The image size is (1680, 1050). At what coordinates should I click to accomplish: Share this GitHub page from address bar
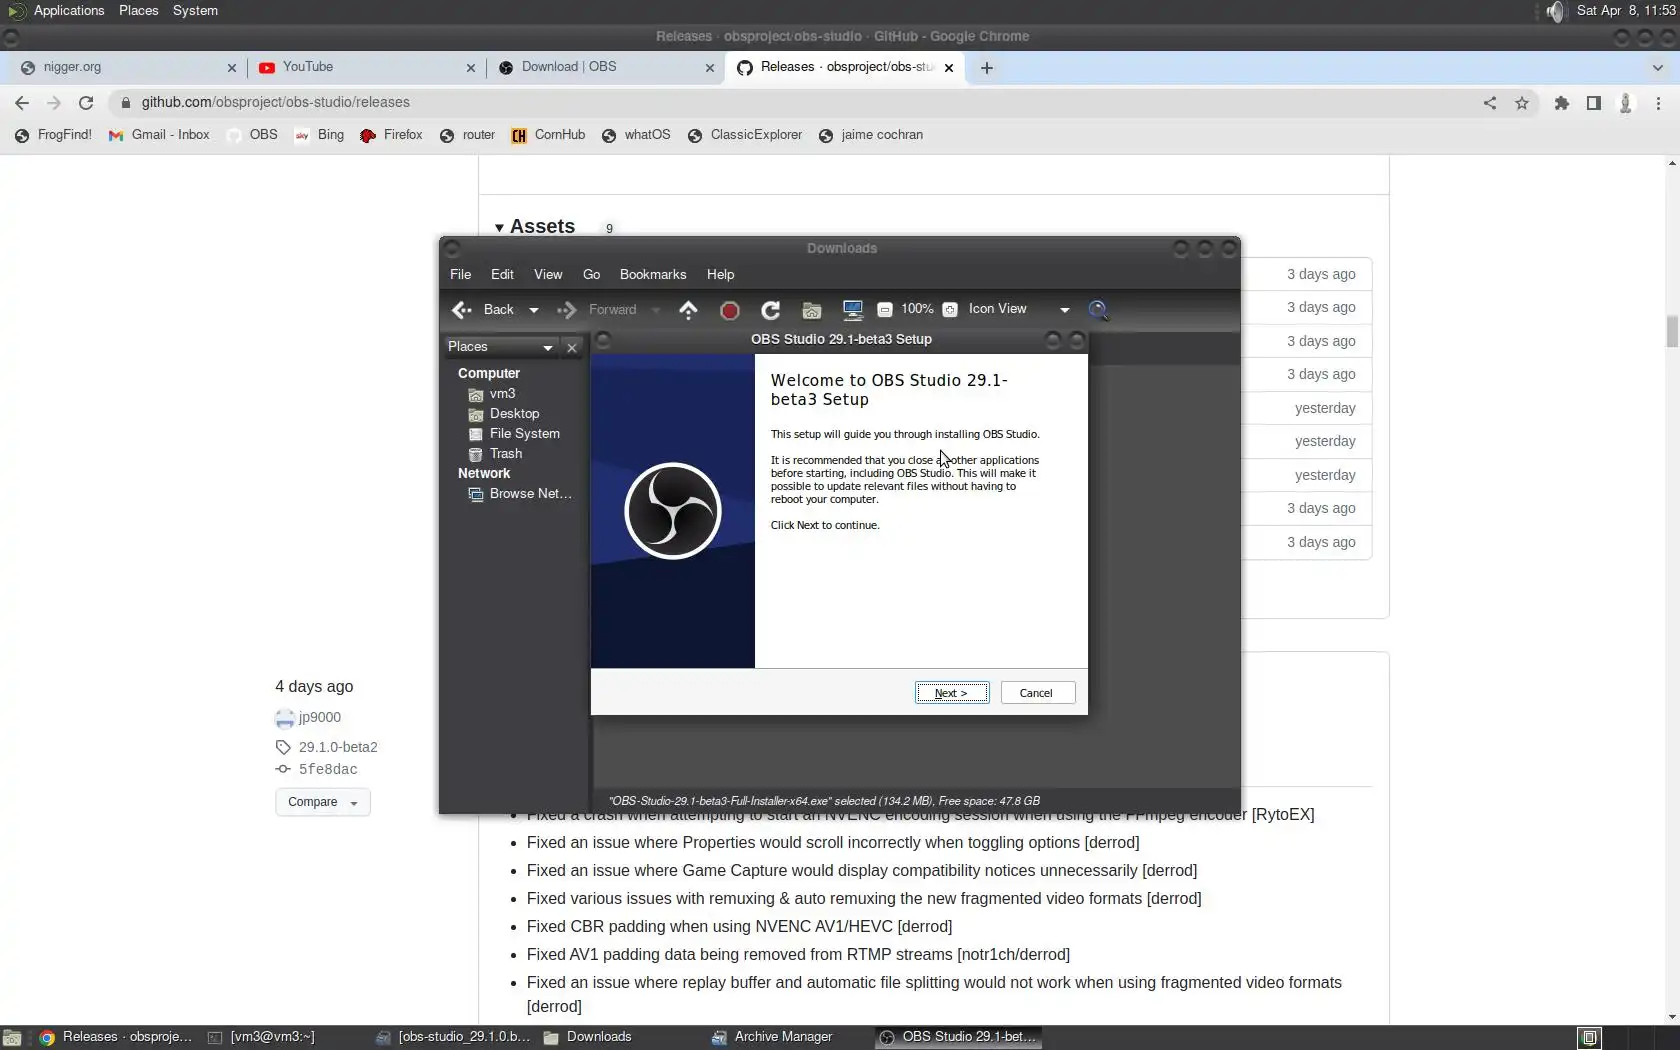tap(1490, 103)
